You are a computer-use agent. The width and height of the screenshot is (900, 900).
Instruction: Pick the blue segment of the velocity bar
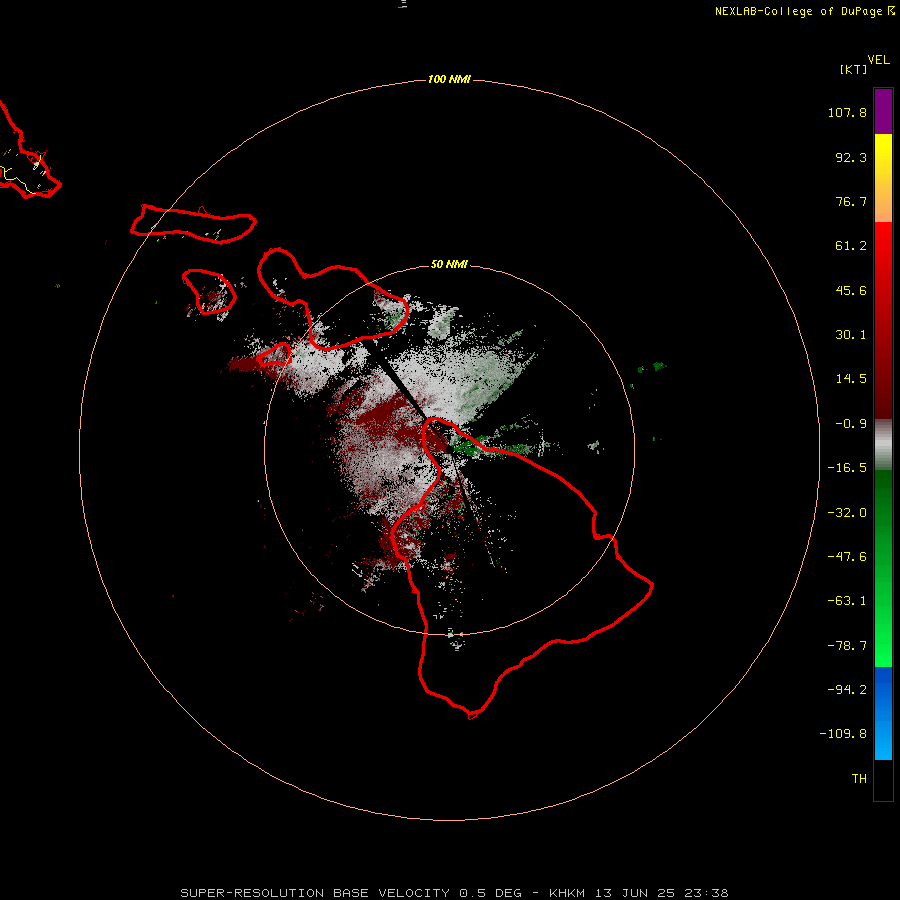883,713
